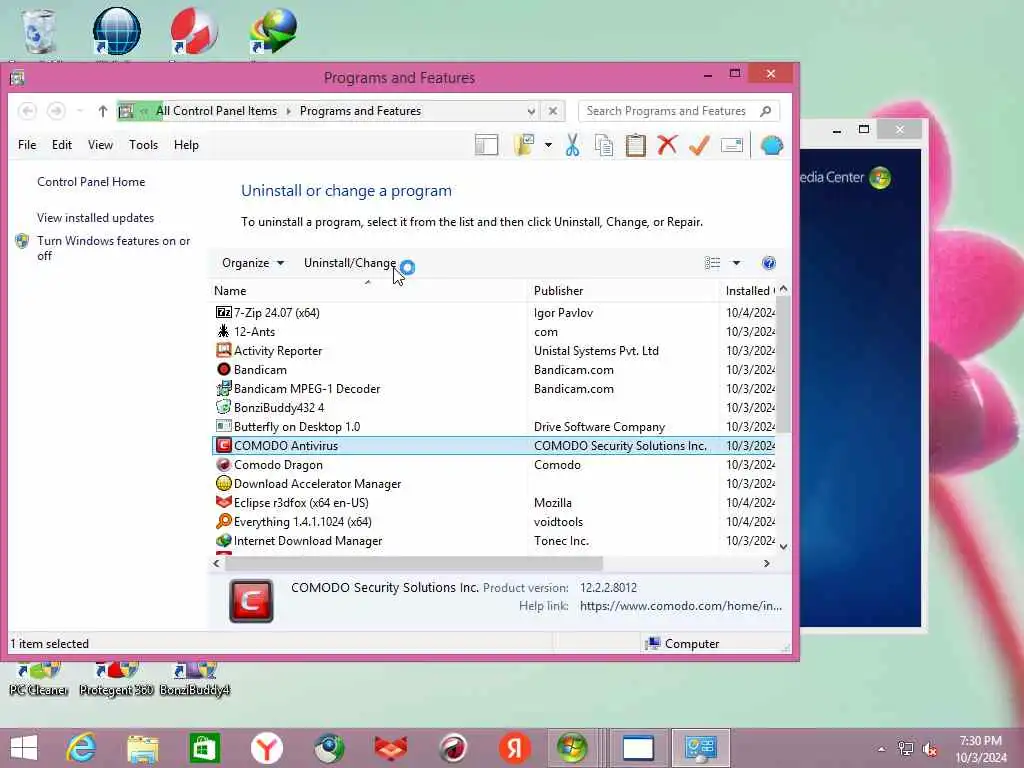The height and width of the screenshot is (768, 1024).
Task: Click the comodo.com help link
Action: [x=680, y=606]
